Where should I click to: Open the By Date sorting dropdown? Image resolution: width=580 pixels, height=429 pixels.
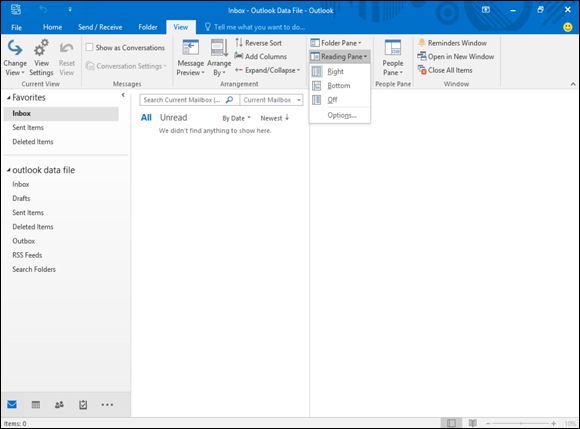click(x=236, y=118)
